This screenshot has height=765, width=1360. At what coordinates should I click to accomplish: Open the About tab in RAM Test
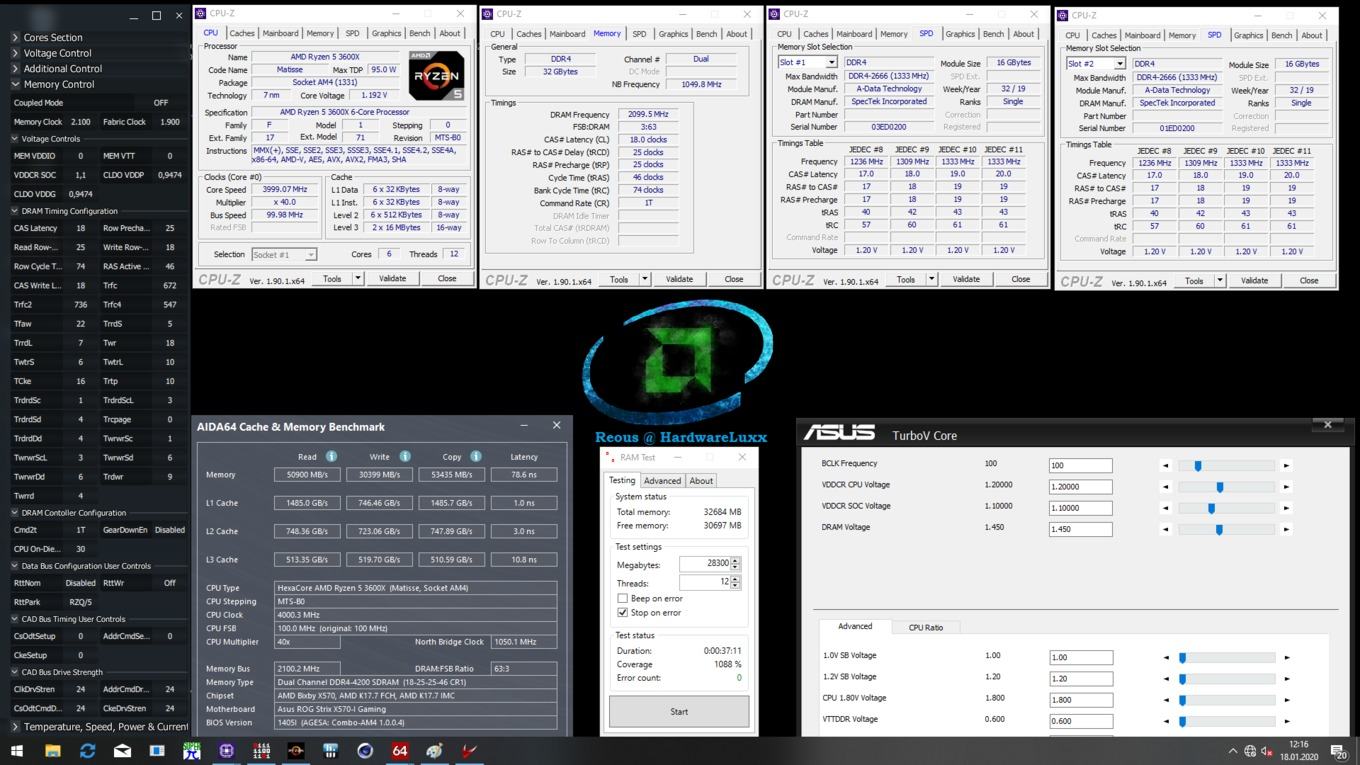tap(701, 481)
